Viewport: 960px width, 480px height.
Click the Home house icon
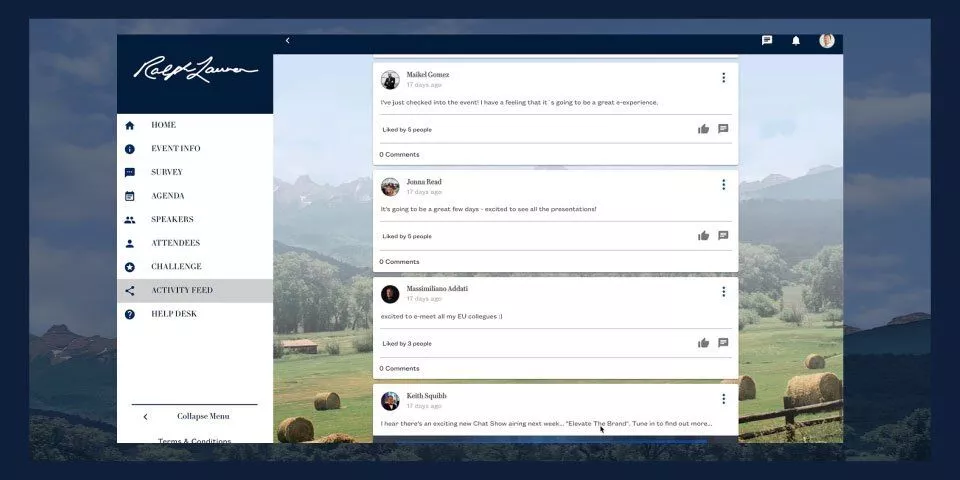(130, 125)
